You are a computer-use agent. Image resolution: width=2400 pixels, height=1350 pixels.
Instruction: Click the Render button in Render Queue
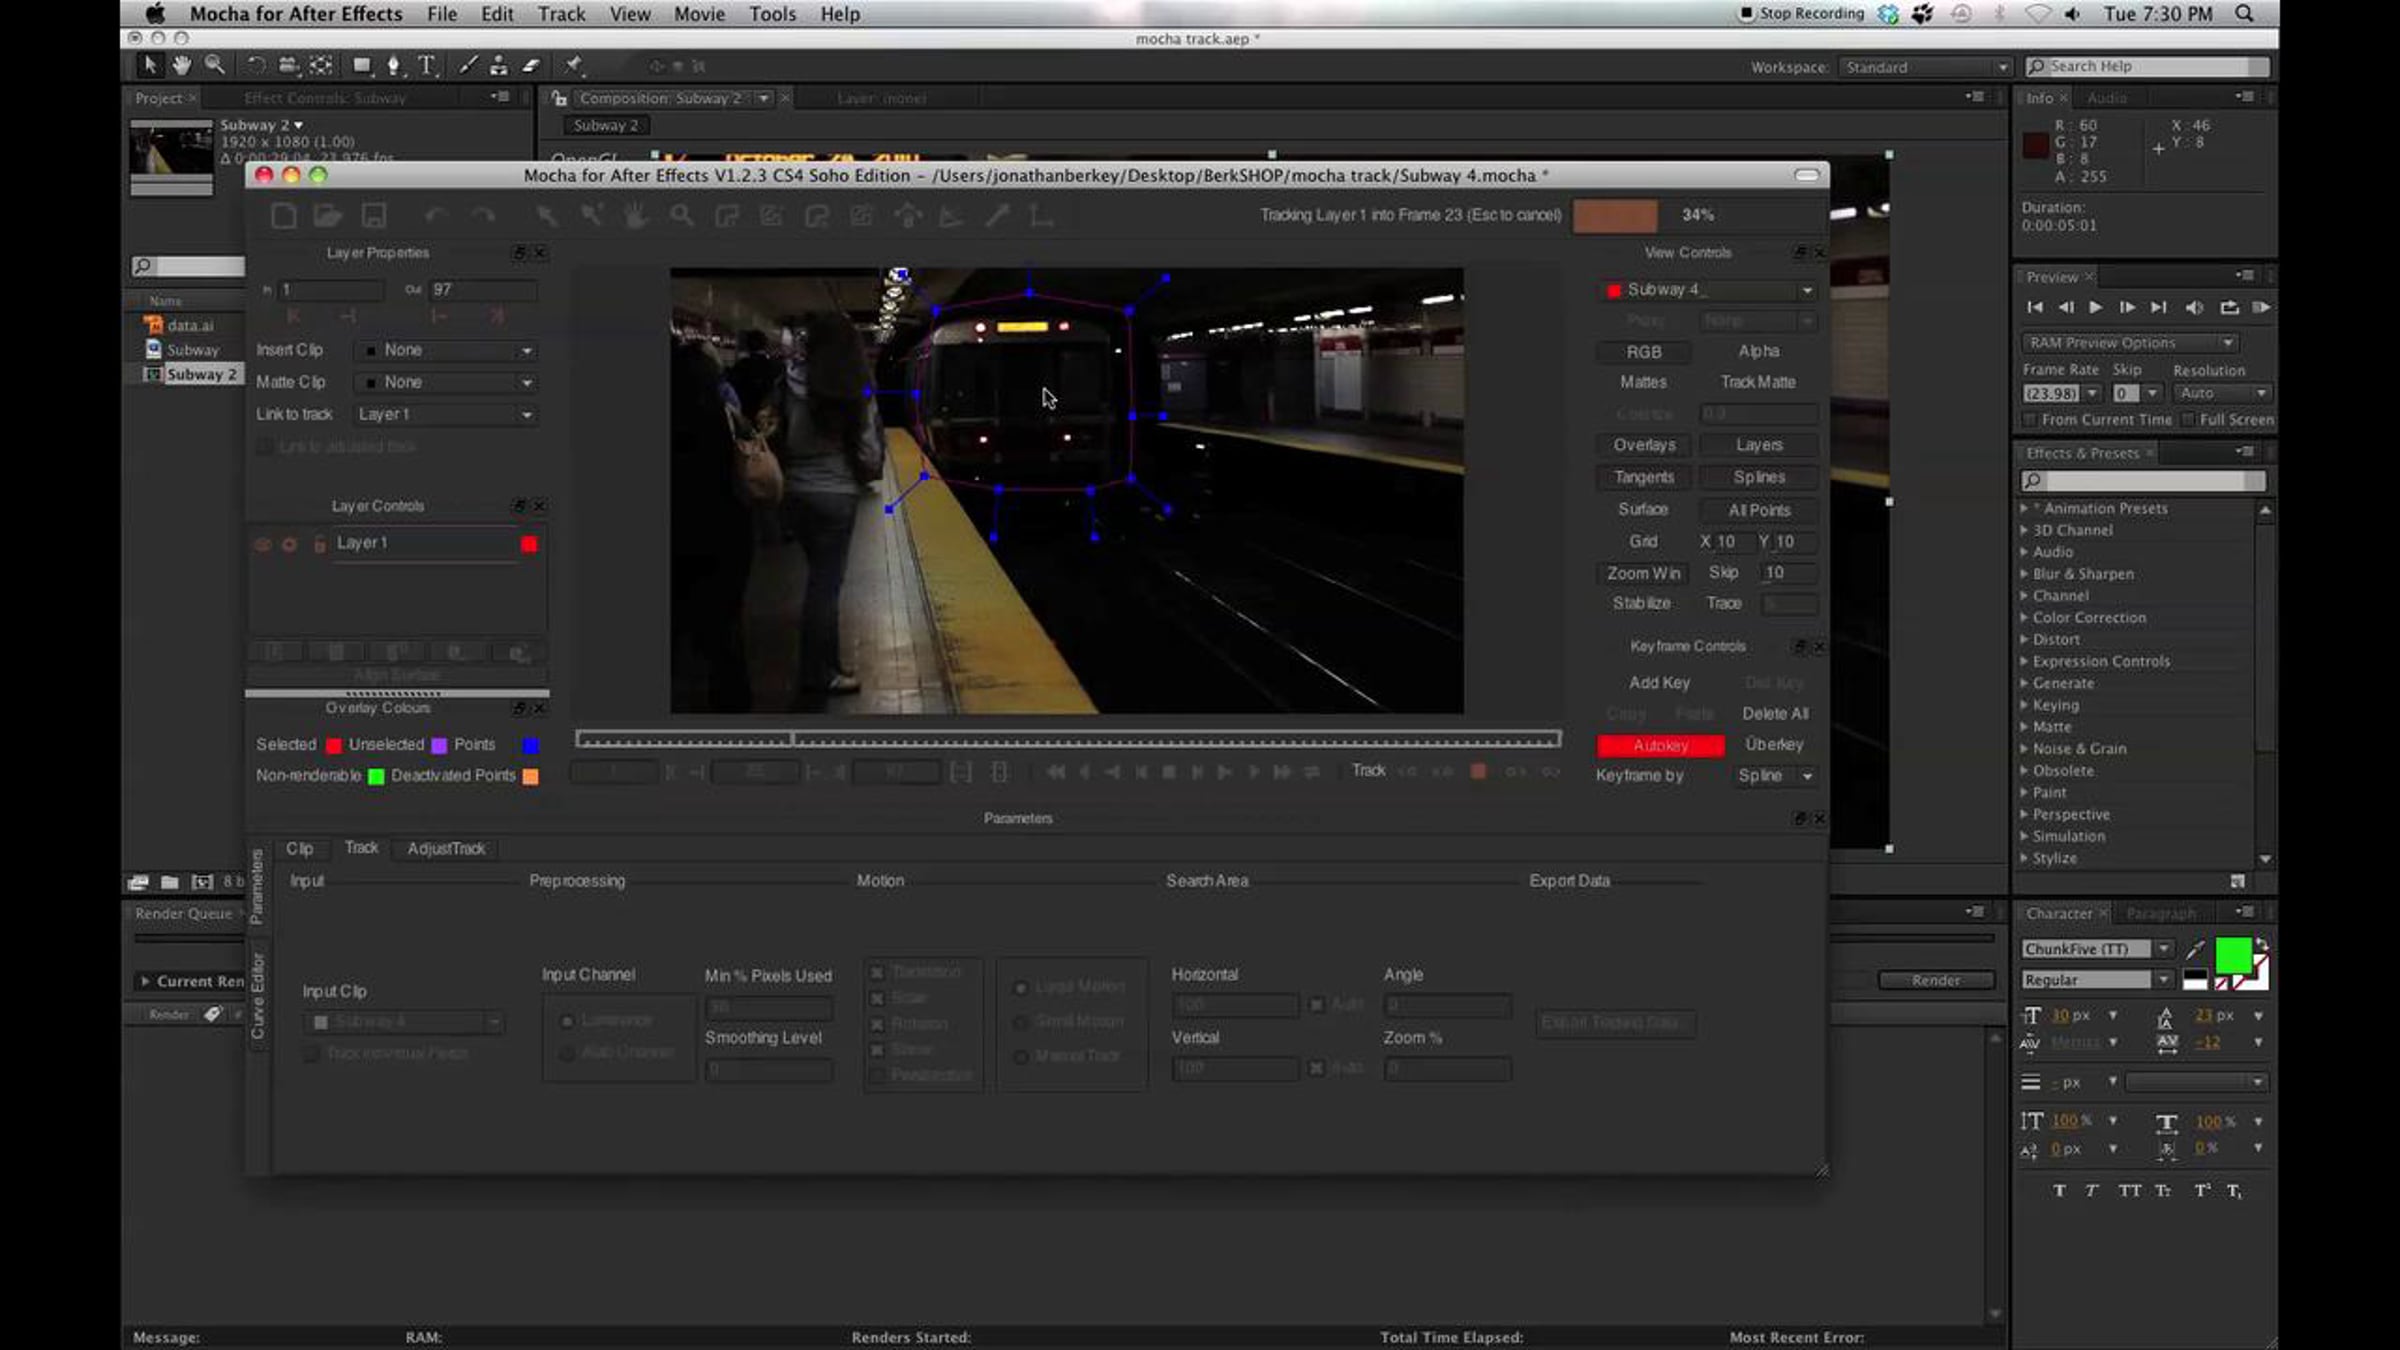pyautogui.click(x=1936, y=981)
